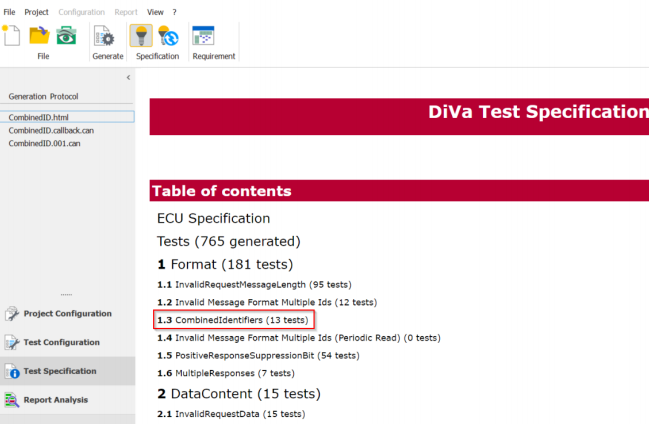649x424 pixels.
Task: Open 1.3 CombinedIdentifiers (13 tests) link
Action: [233, 320]
